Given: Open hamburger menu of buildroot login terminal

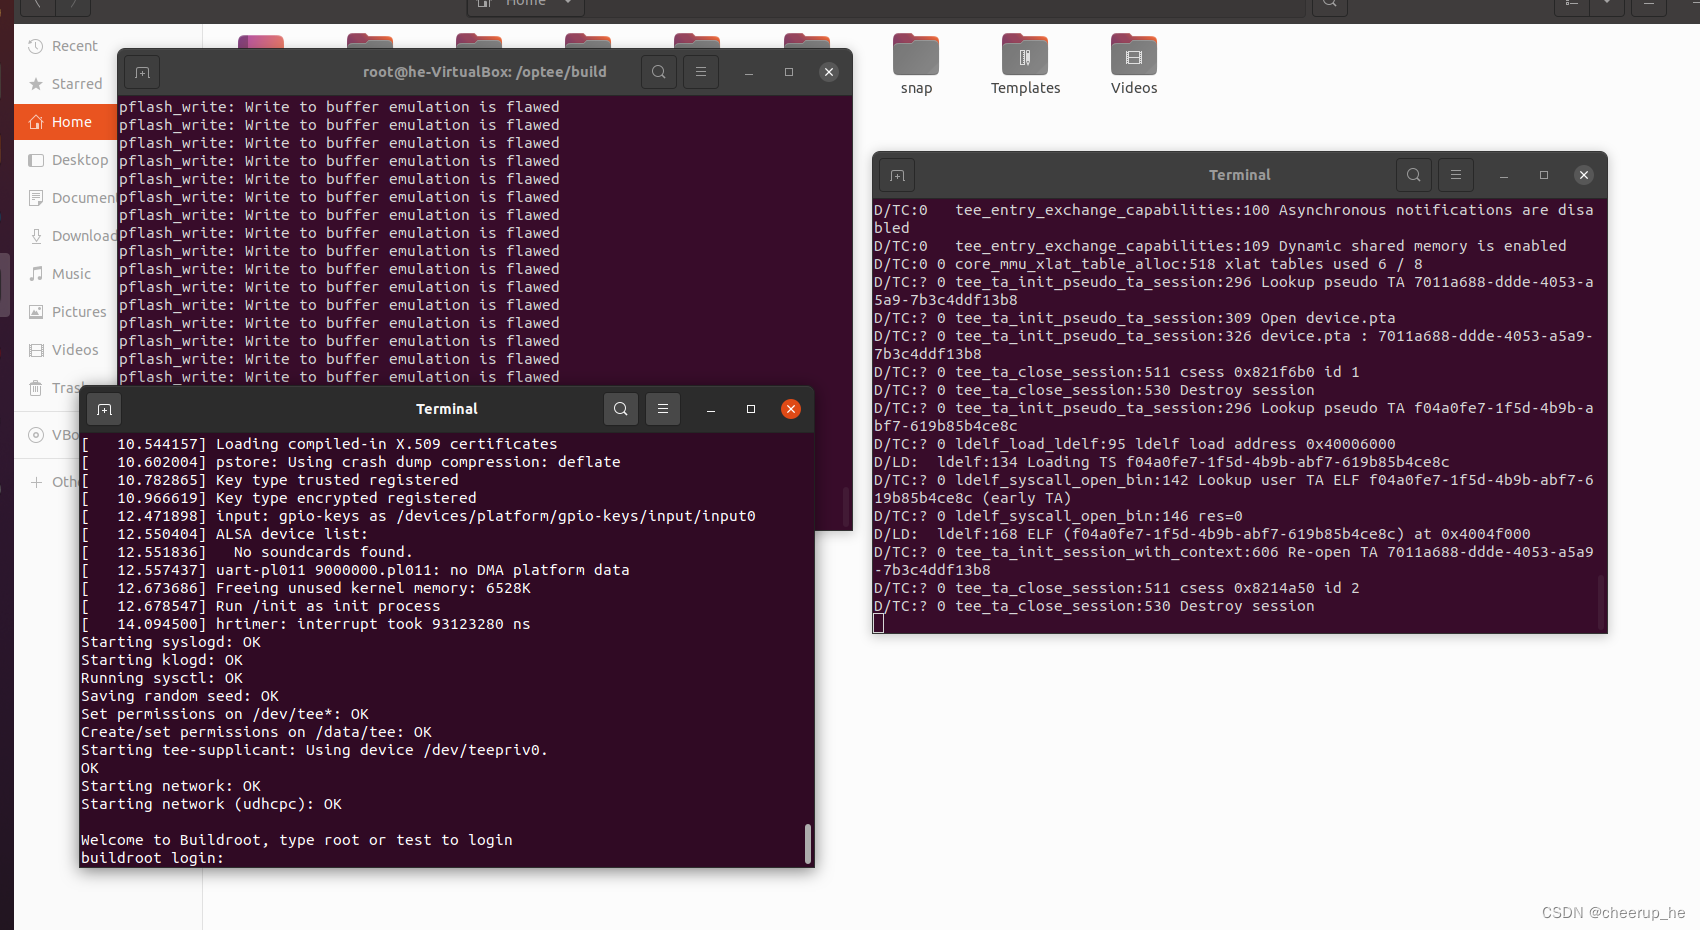Looking at the screenshot, I should [x=663, y=409].
